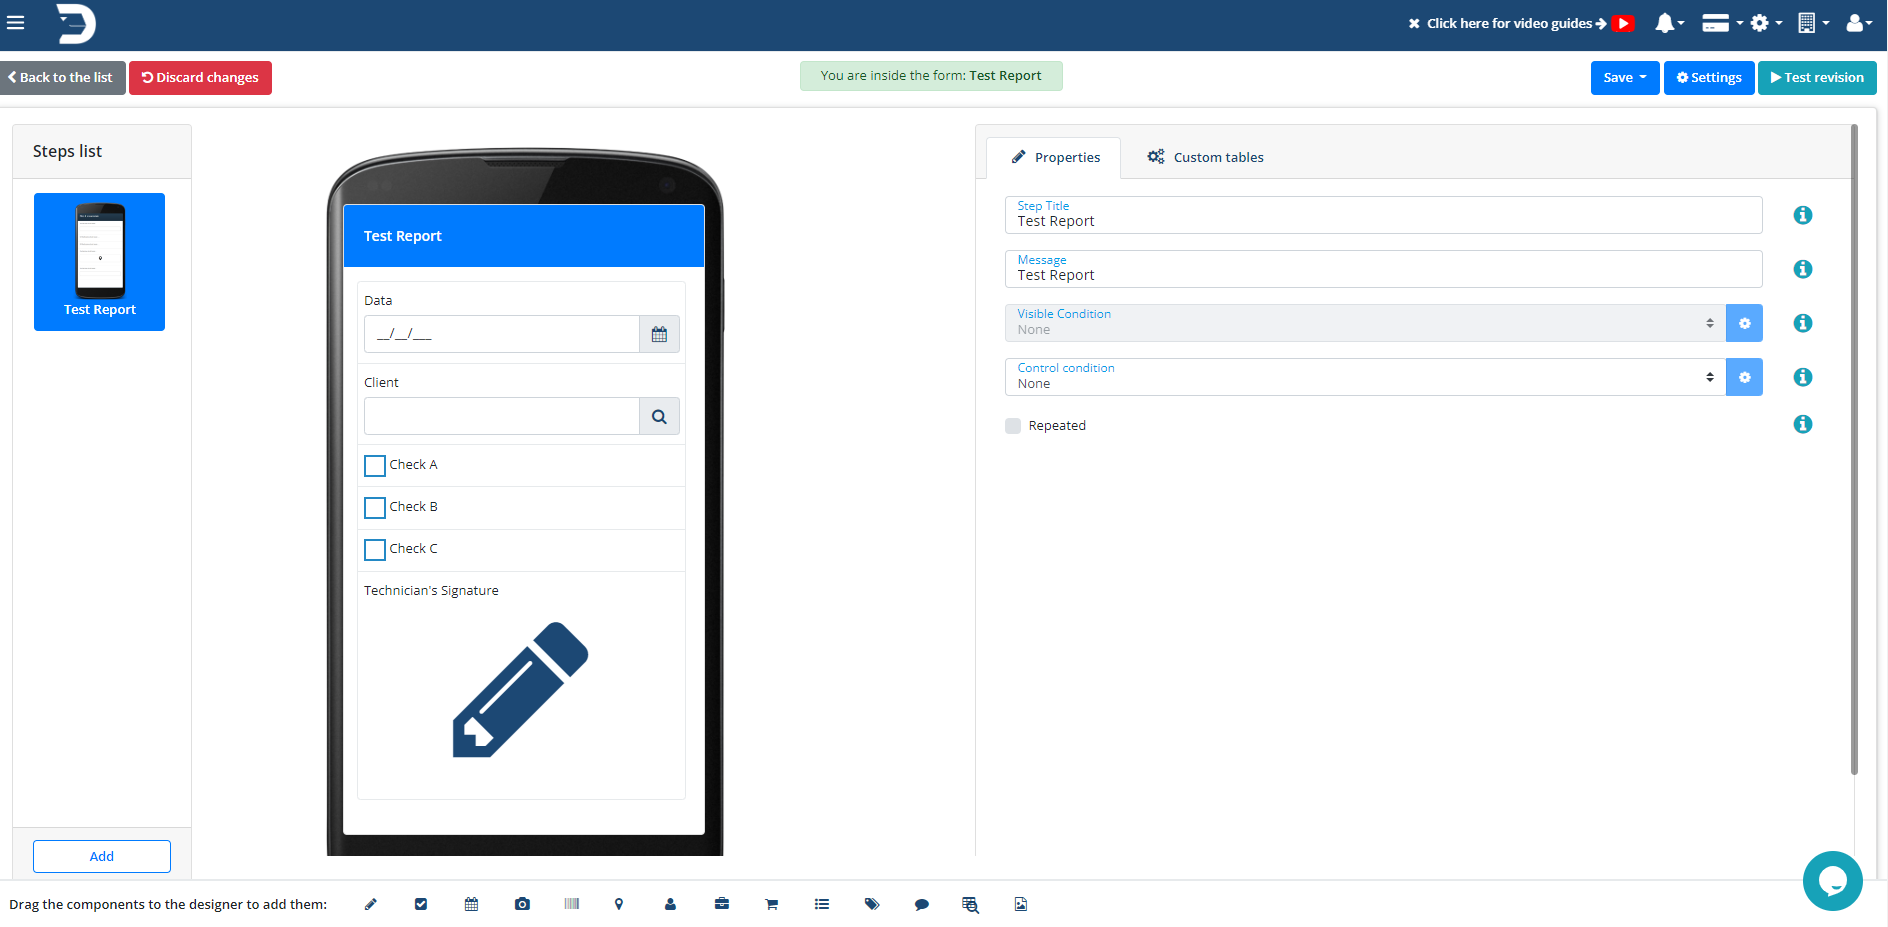
Task: Dismiss the video guides banner with the X
Action: tap(1414, 23)
